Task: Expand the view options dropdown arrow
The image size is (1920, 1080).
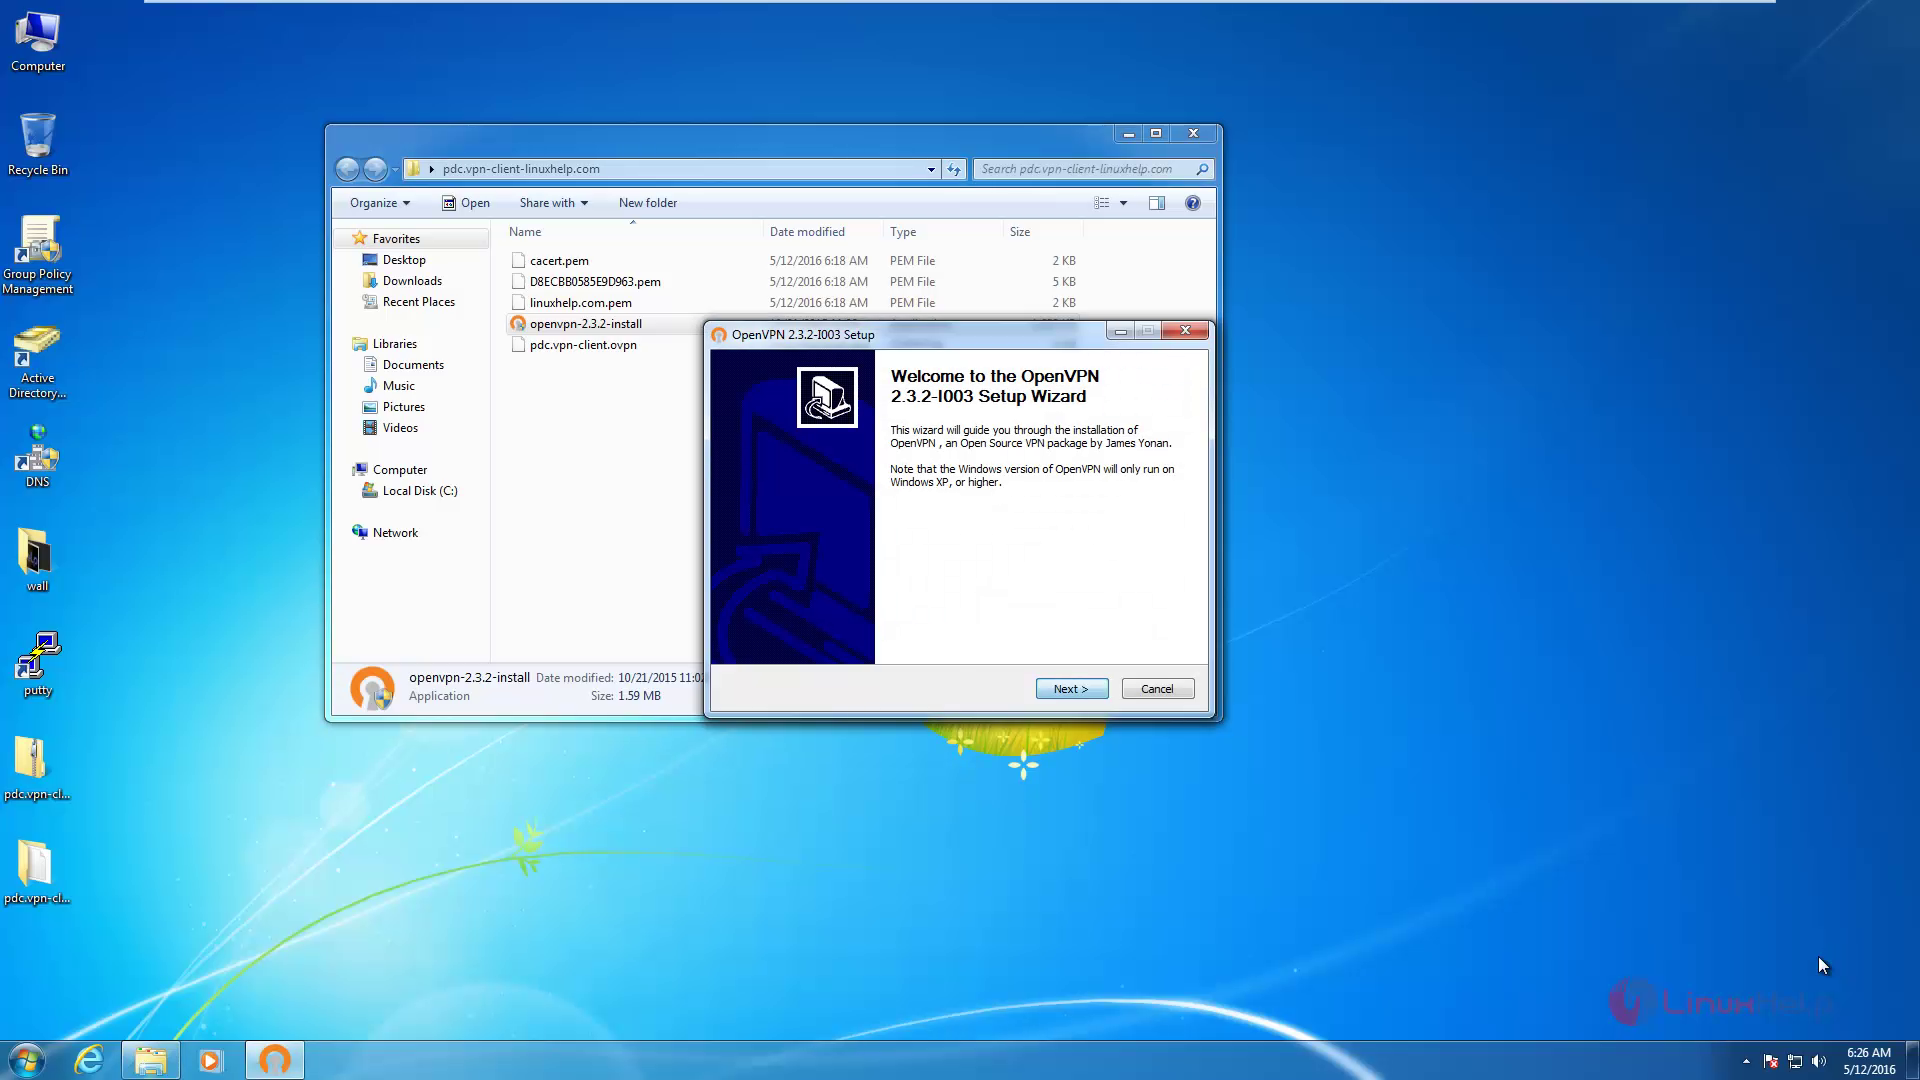Action: [x=1123, y=203]
